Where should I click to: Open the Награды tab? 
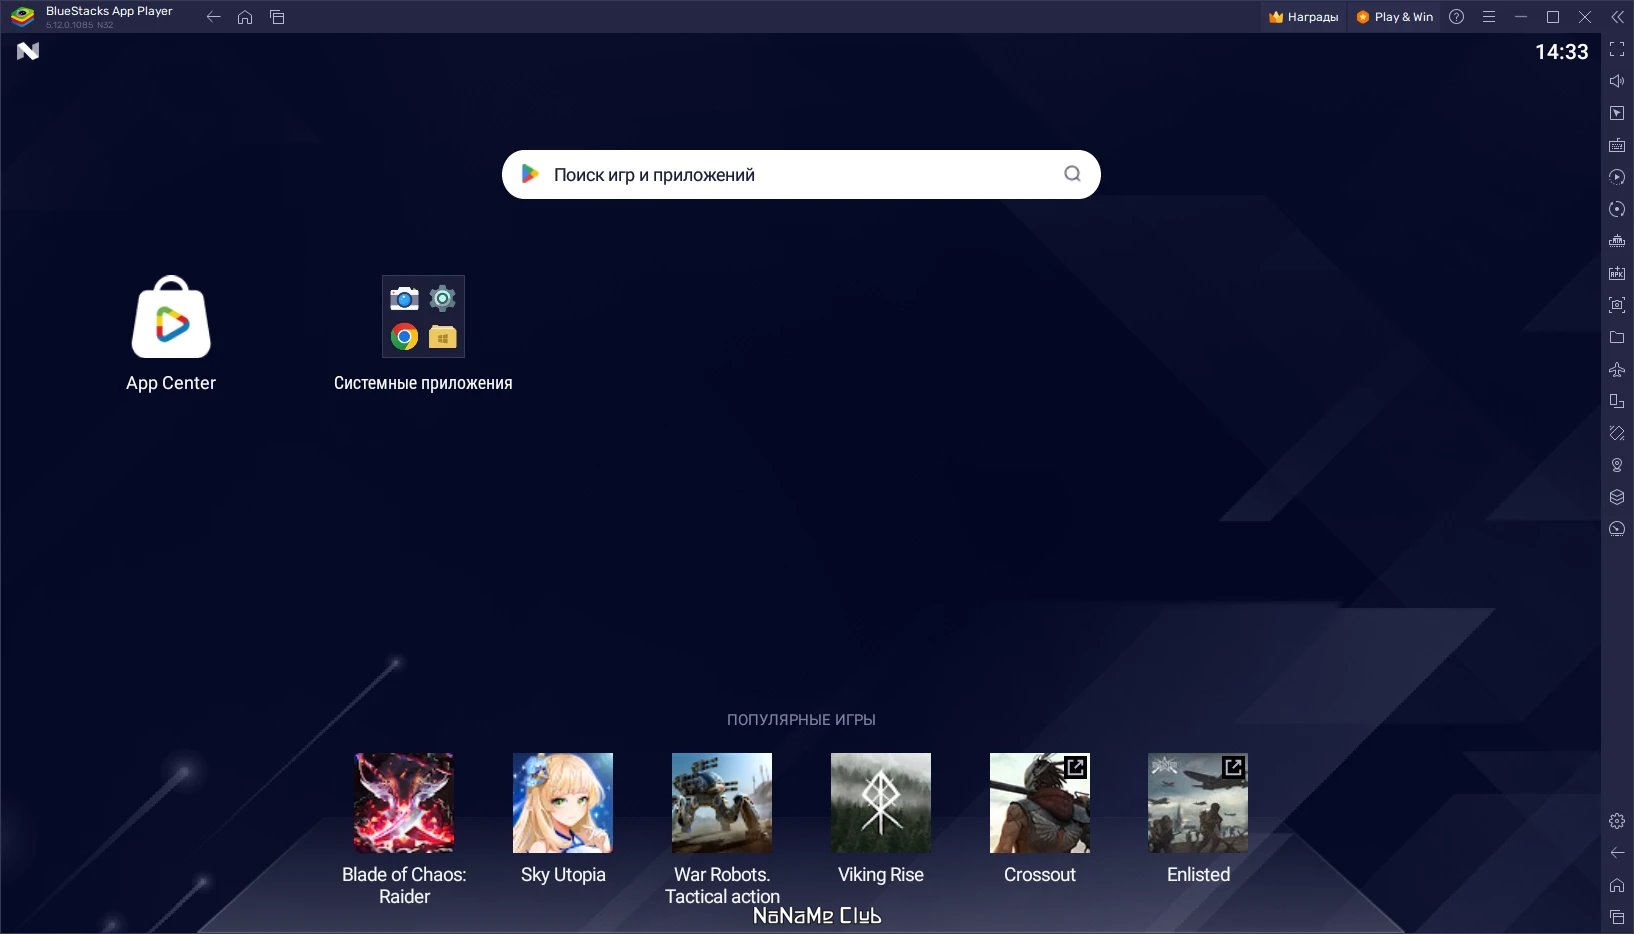click(x=1303, y=17)
